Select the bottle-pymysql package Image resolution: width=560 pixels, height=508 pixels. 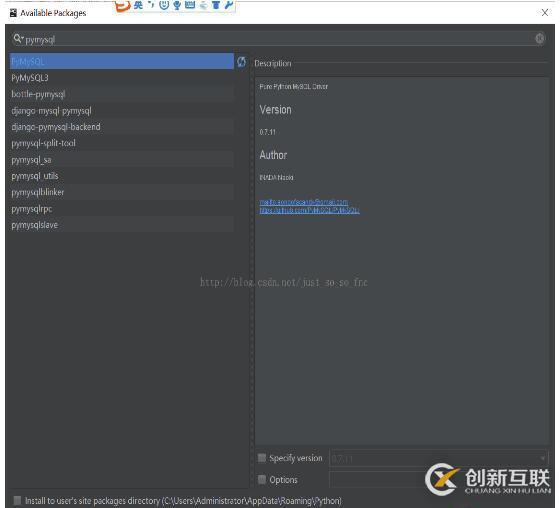[x=122, y=94]
